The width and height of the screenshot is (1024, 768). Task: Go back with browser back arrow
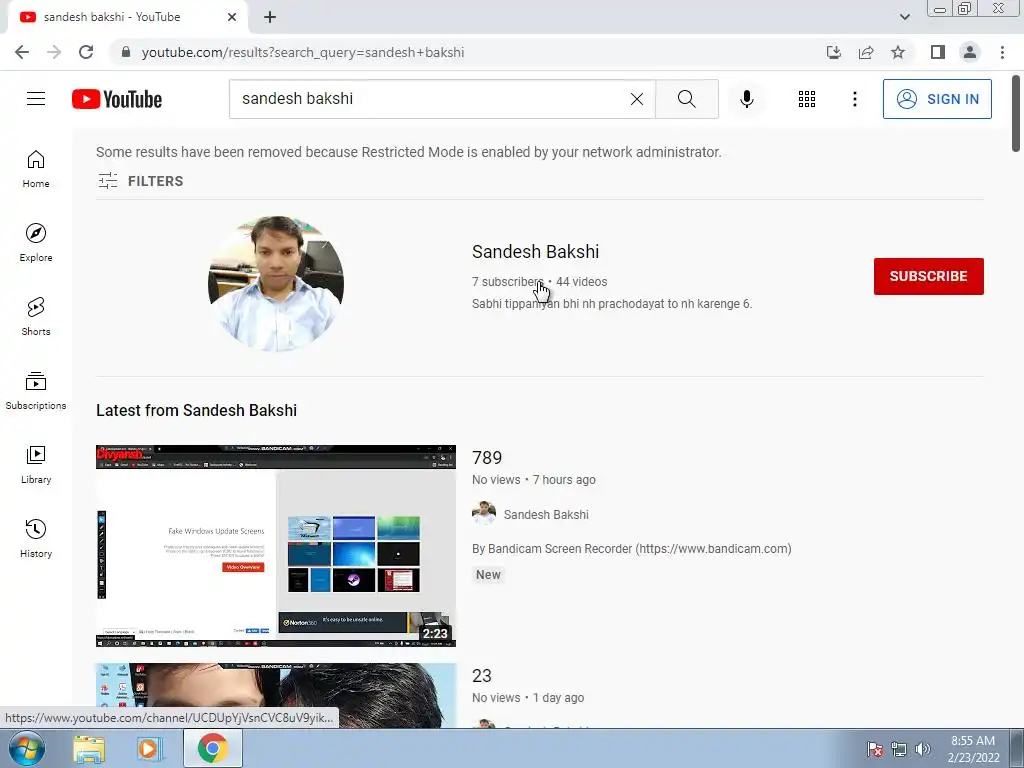(22, 52)
